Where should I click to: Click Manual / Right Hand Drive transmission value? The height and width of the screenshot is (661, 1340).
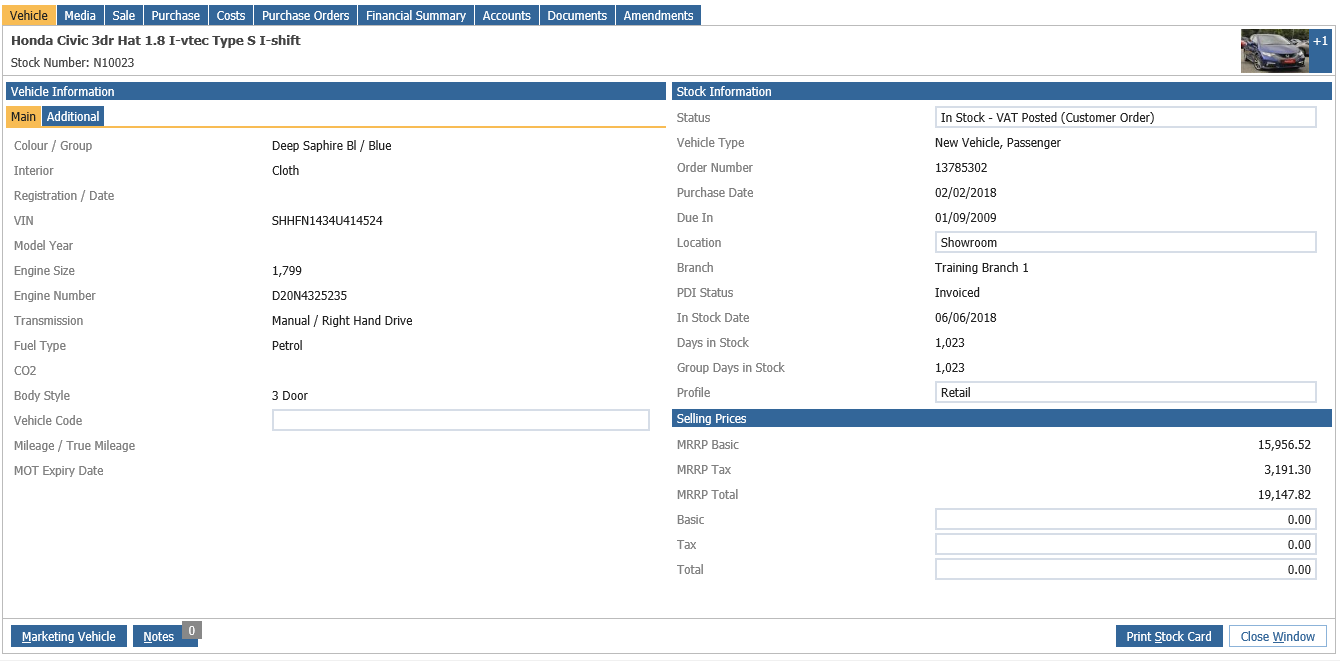pyautogui.click(x=342, y=321)
